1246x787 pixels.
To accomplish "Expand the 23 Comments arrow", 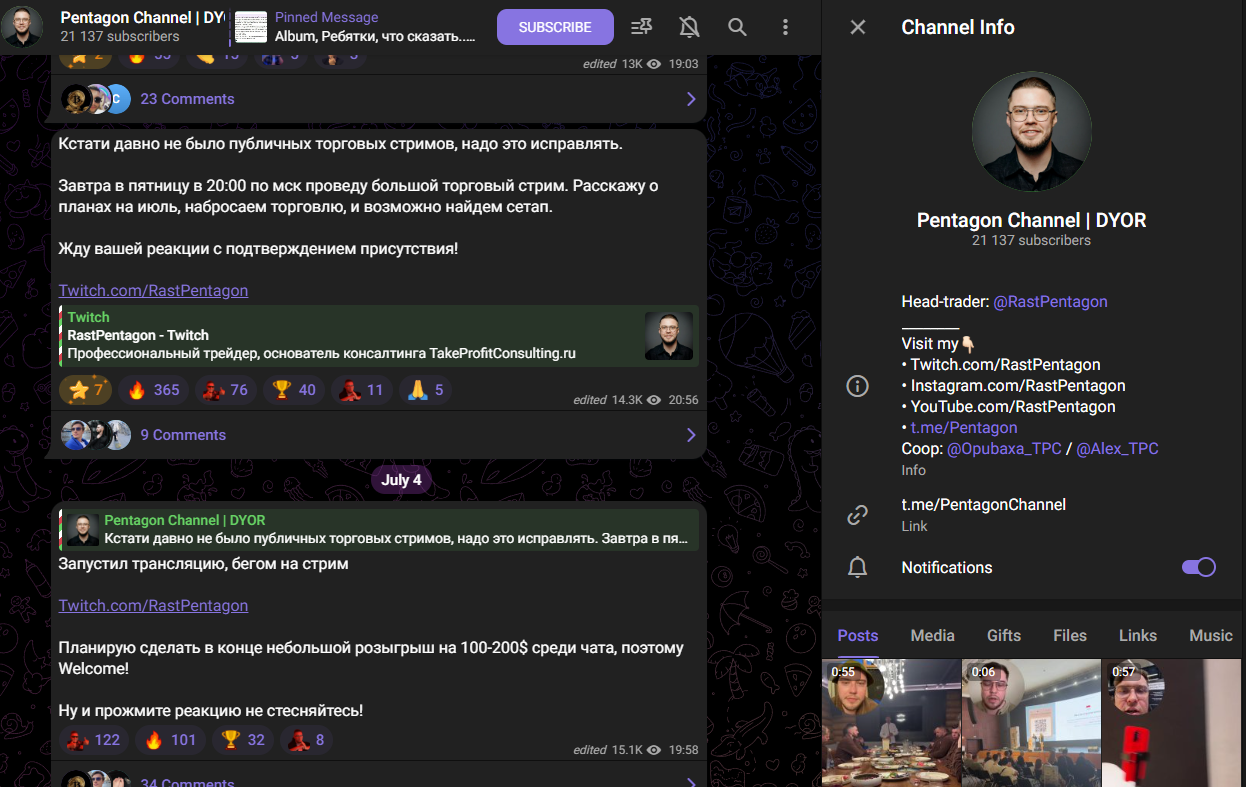I will (691, 99).
